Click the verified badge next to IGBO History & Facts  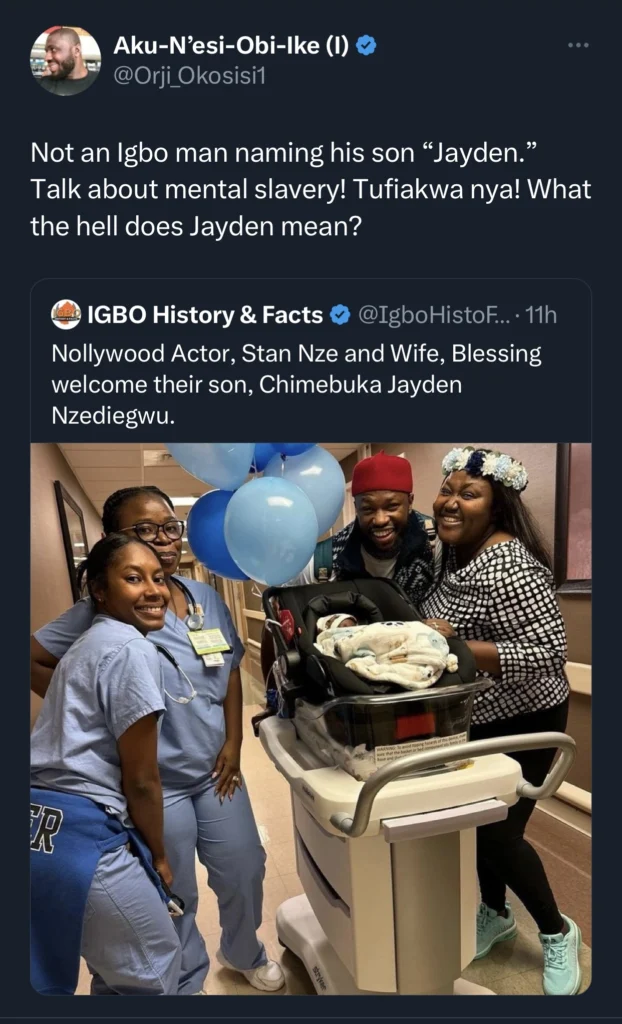[339, 316]
